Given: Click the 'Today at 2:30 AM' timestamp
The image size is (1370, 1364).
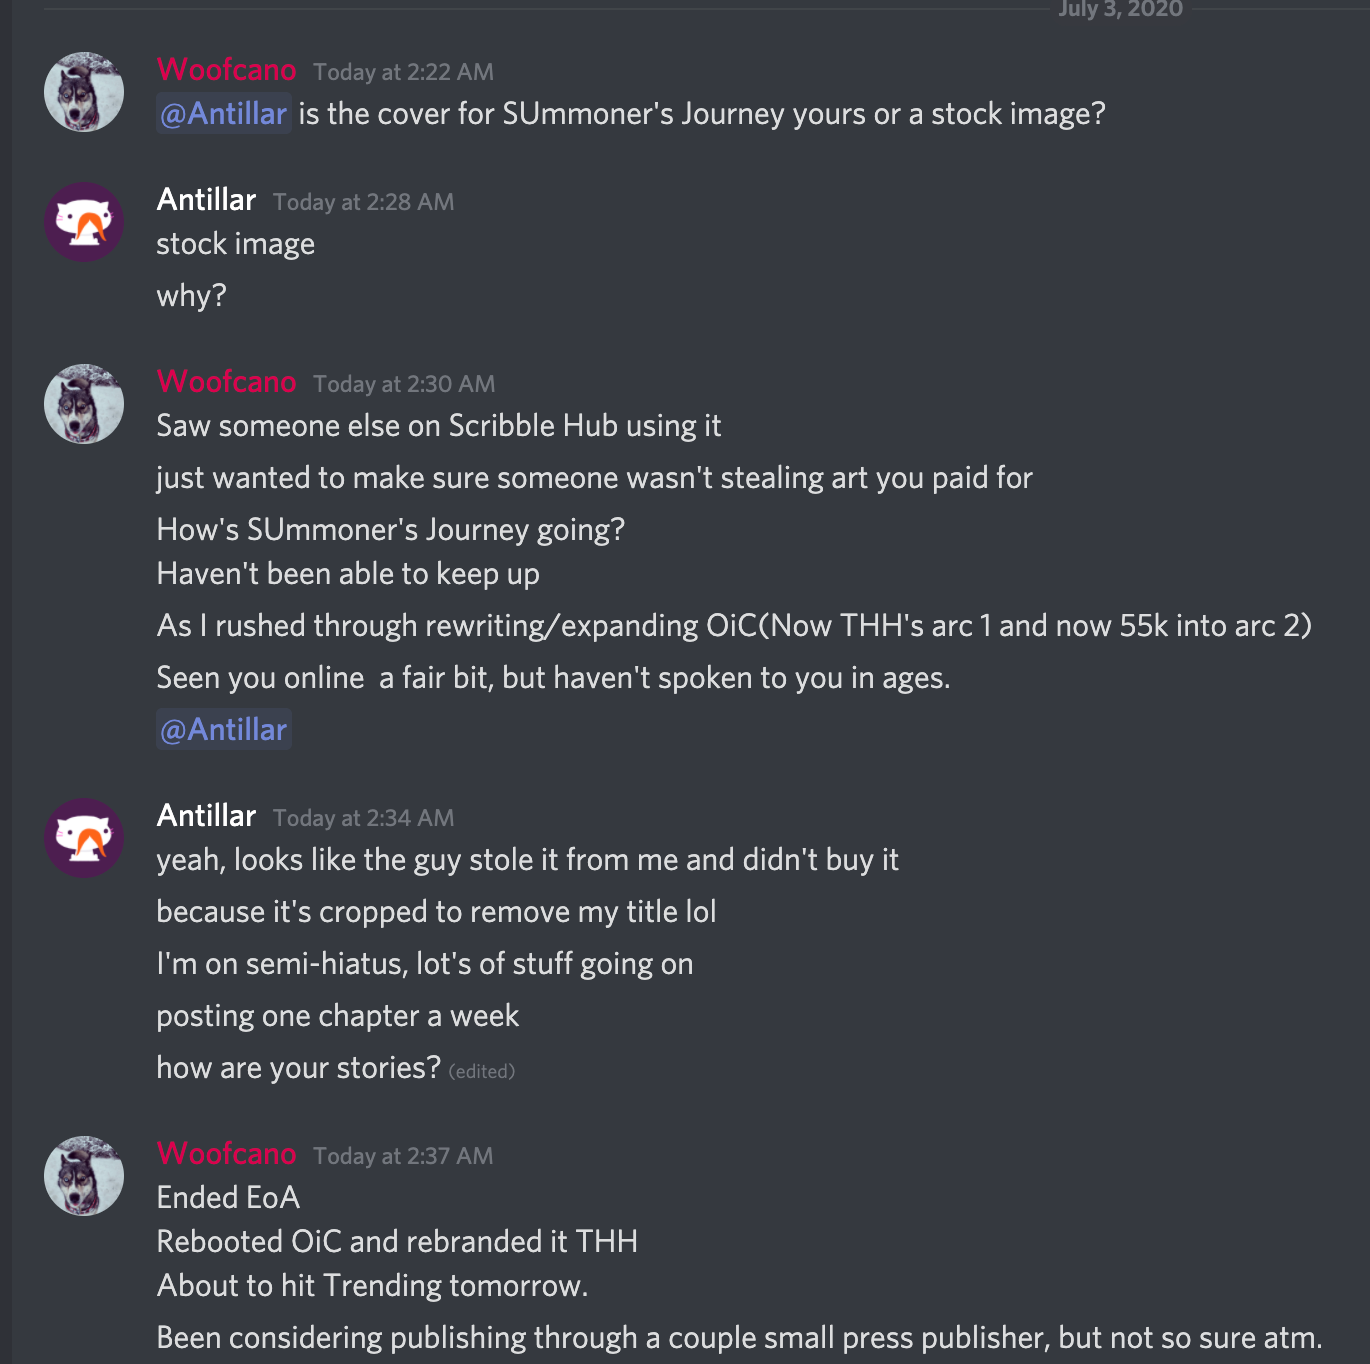Looking at the screenshot, I should pos(404,384).
